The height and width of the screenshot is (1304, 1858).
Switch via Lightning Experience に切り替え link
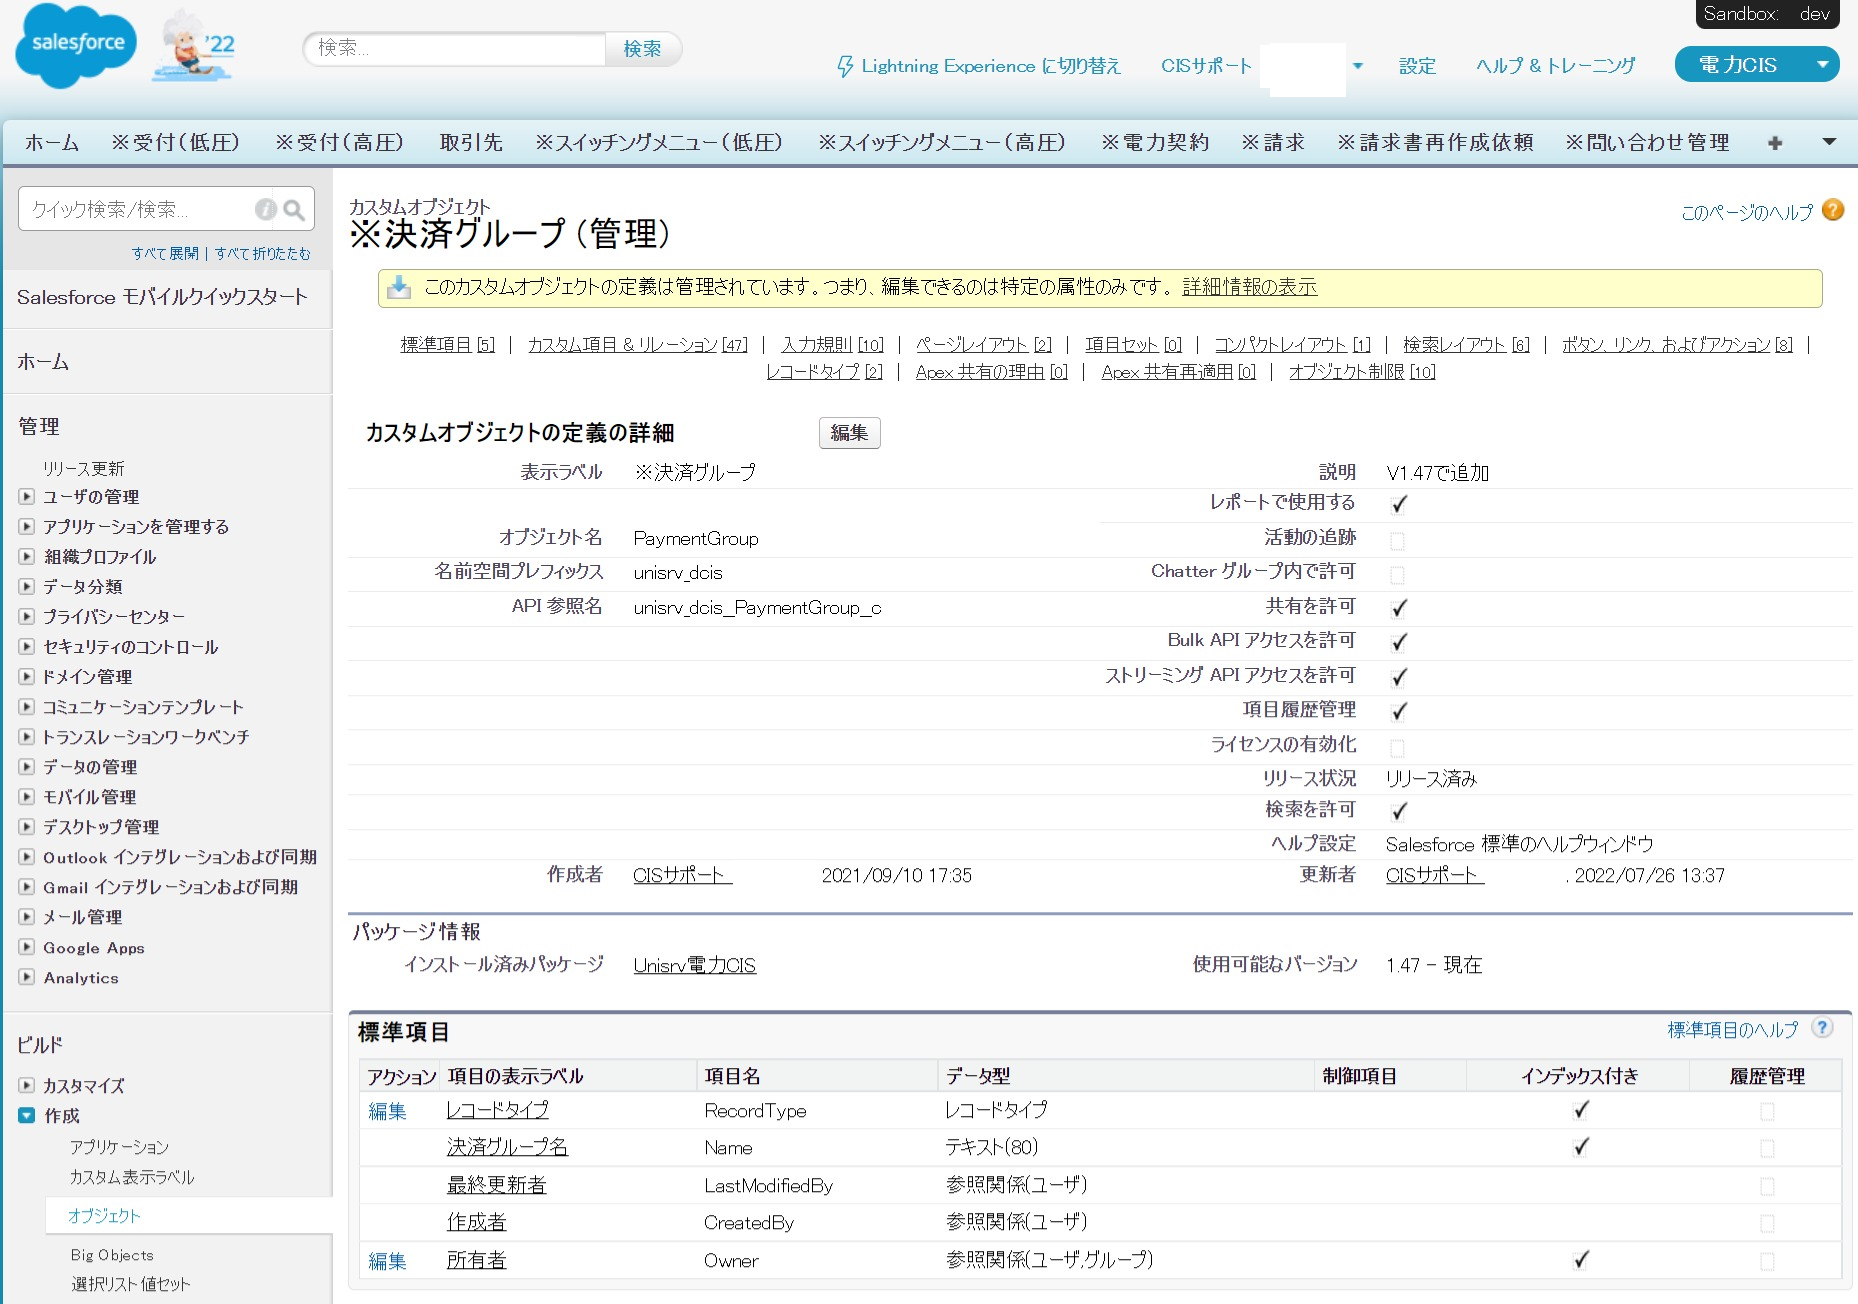coord(990,66)
